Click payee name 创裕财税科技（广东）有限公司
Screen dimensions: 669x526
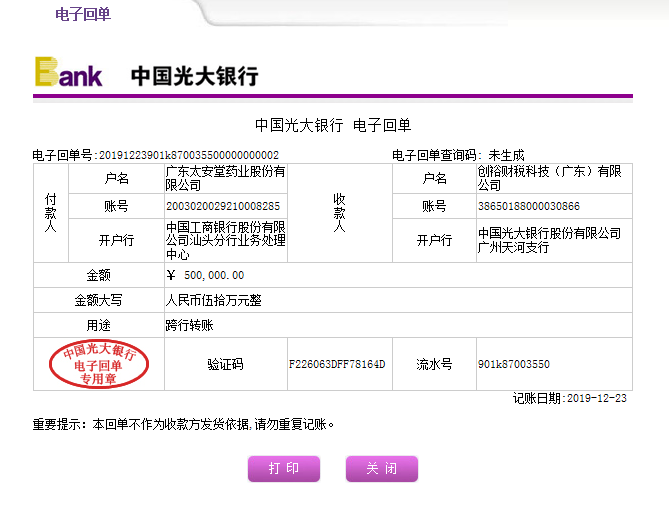[x=550, y=178]
